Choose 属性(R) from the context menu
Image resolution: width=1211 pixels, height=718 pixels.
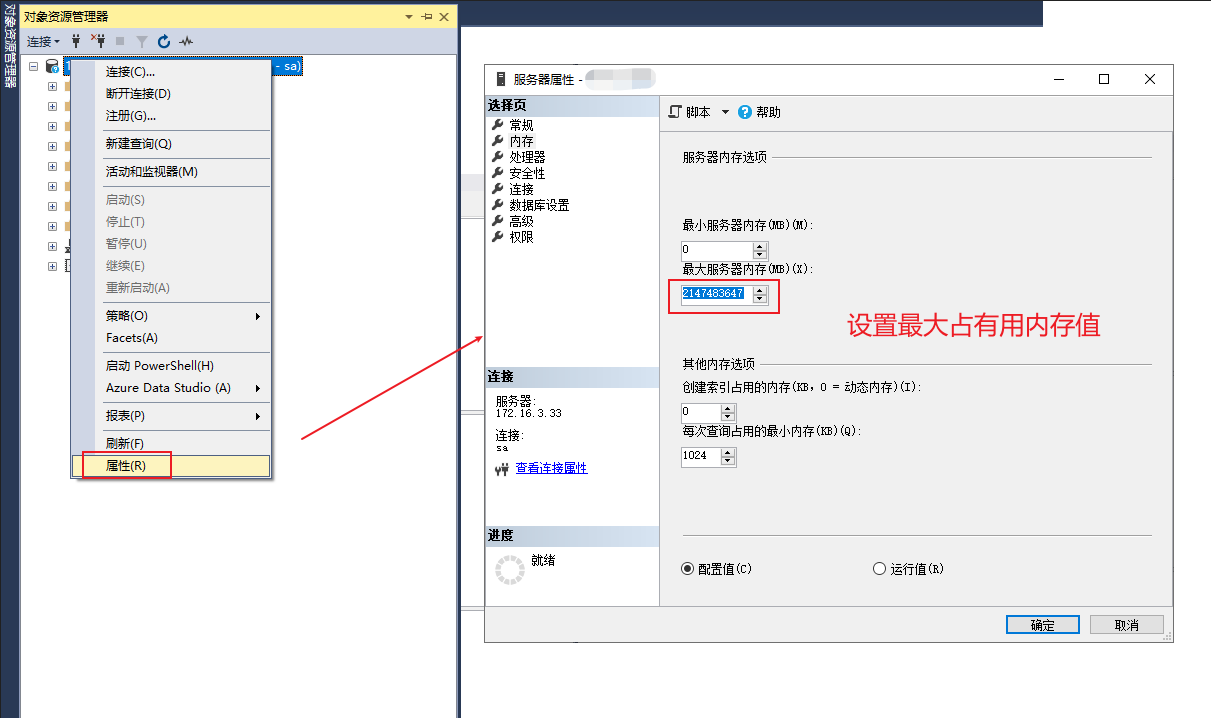point(126,466)
